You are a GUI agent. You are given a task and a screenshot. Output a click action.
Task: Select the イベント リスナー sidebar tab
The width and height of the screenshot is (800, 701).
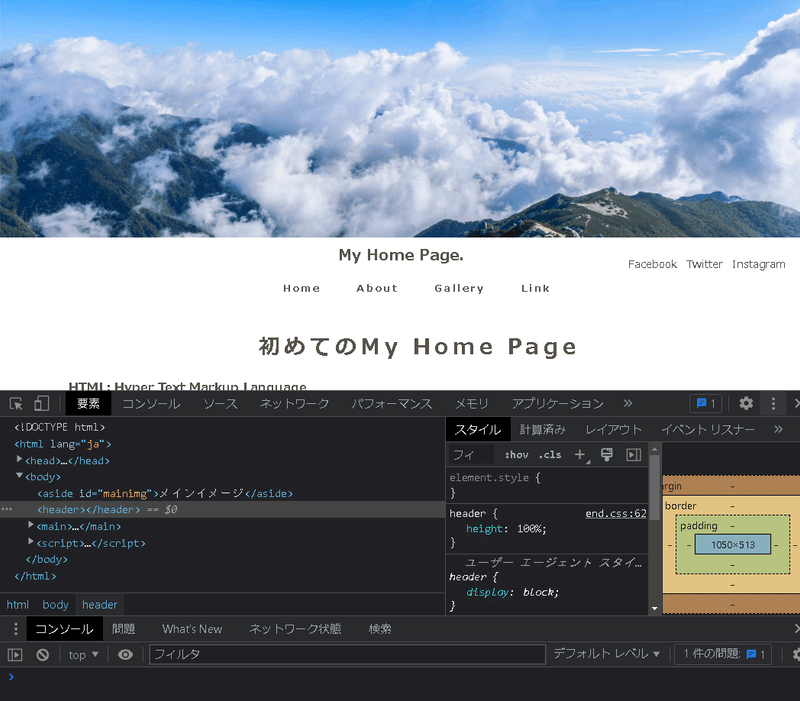click(708, 429)
